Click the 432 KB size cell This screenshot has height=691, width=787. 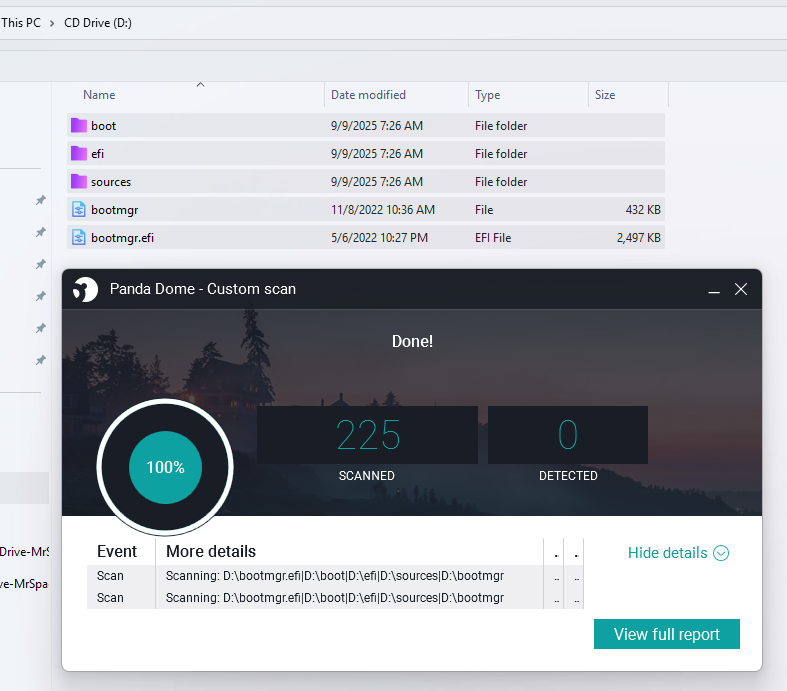click(643, 210)
